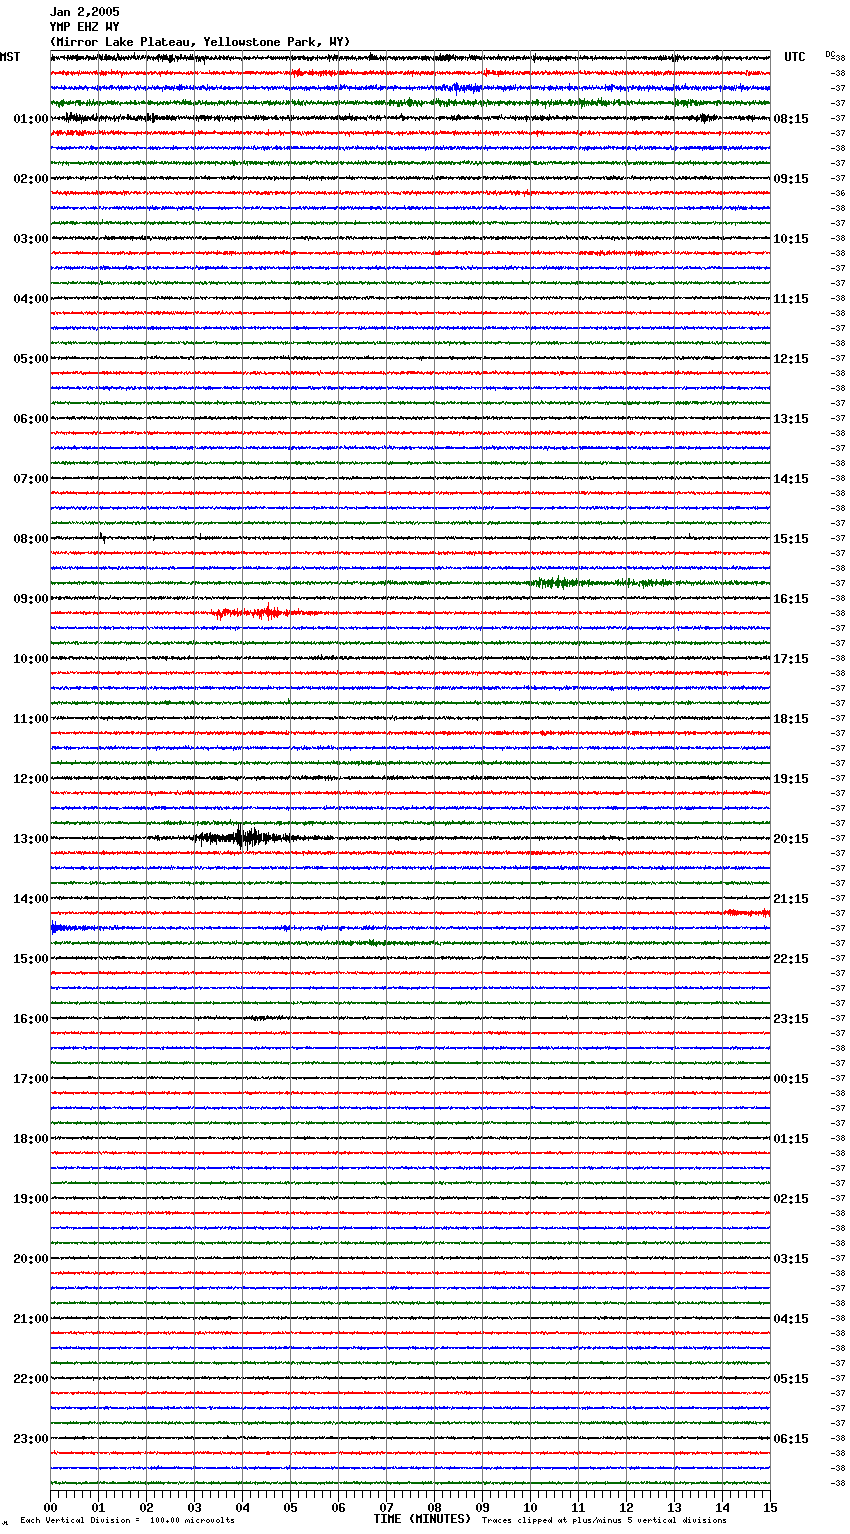Click the date text "Jan 2,2005"
Viewport: 850px width, 1534px height.
click(84, 12)
